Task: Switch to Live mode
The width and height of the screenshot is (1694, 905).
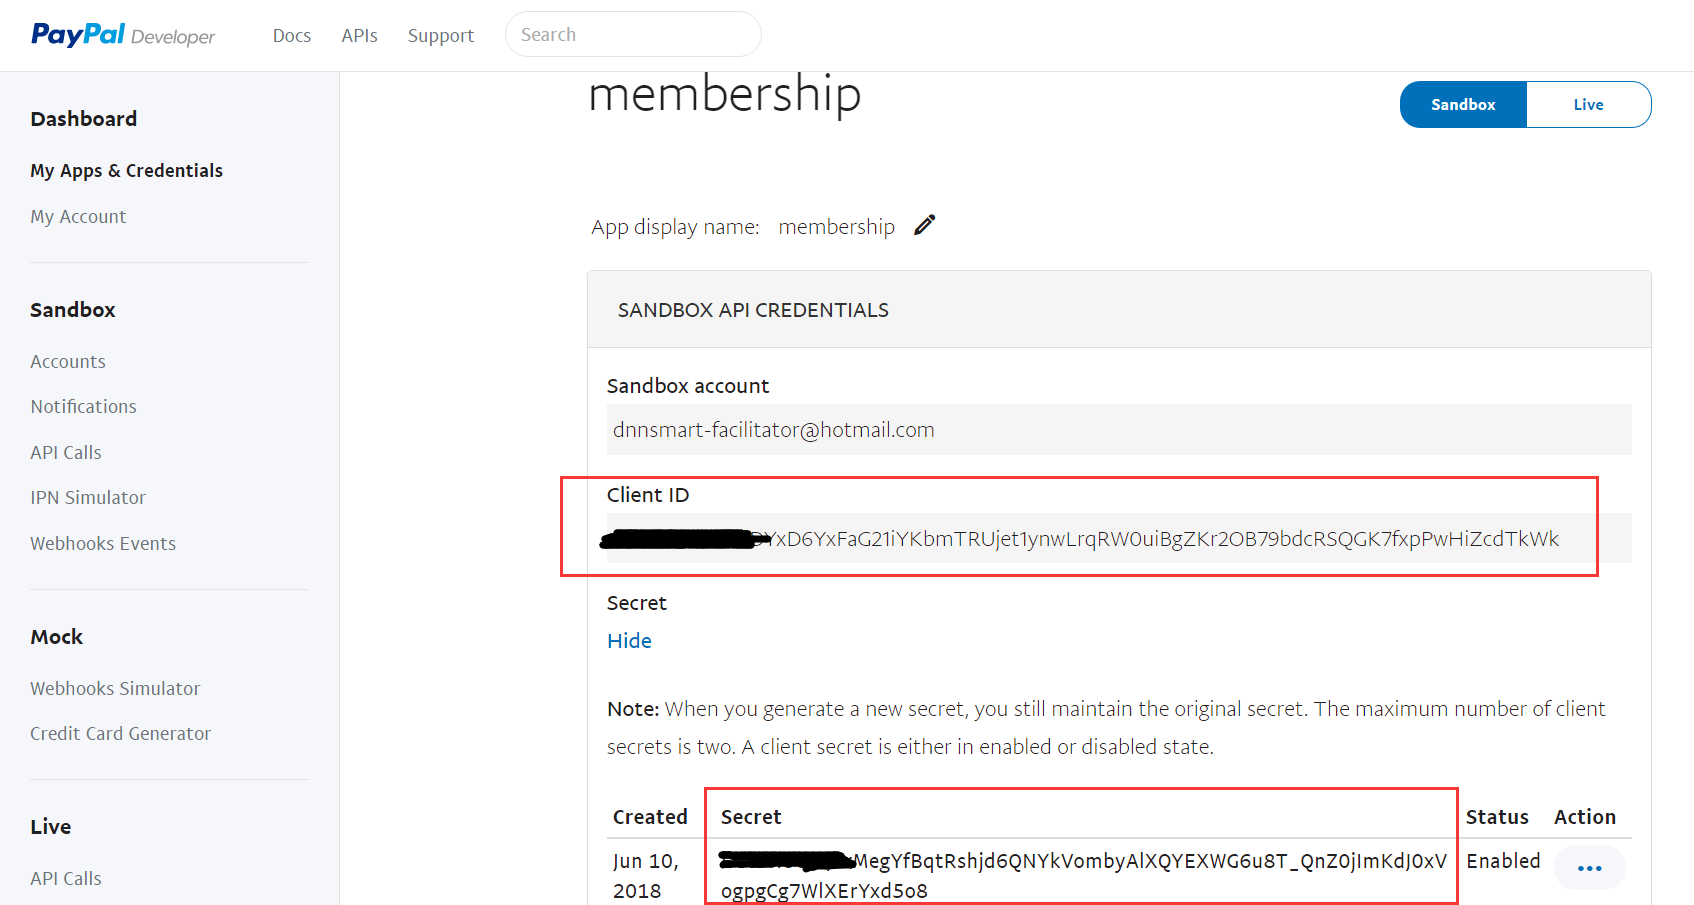Action: 1588,104
